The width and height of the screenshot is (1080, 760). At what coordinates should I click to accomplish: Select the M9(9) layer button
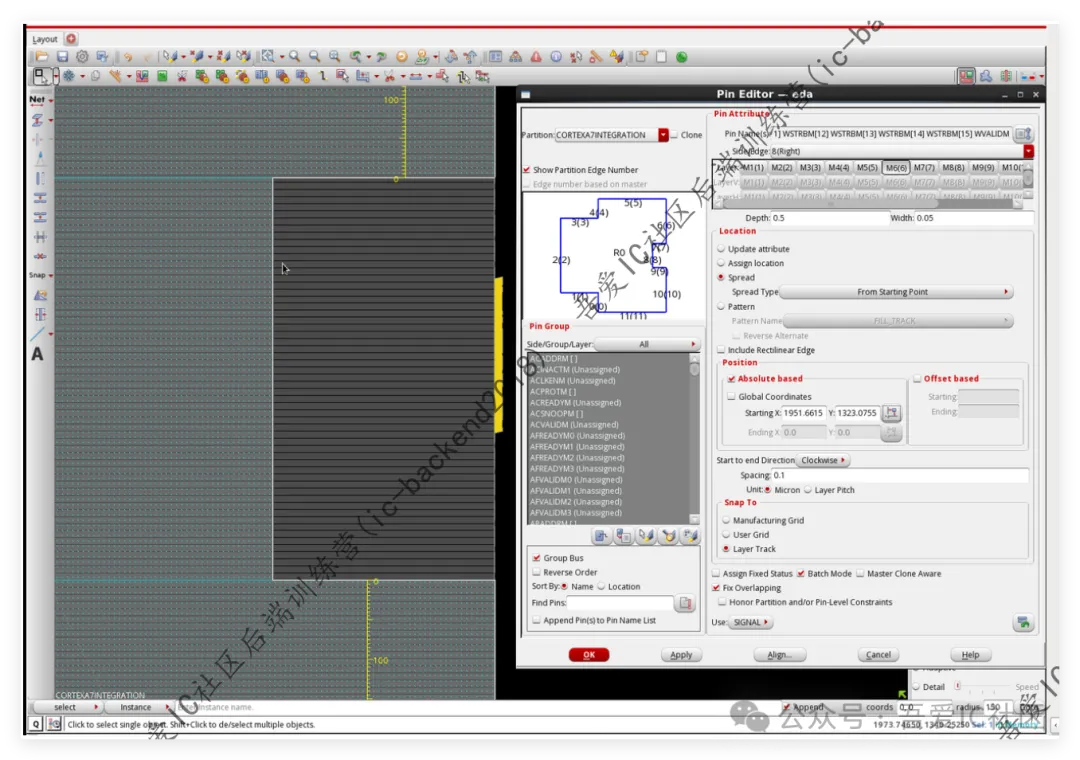(982, 167)
